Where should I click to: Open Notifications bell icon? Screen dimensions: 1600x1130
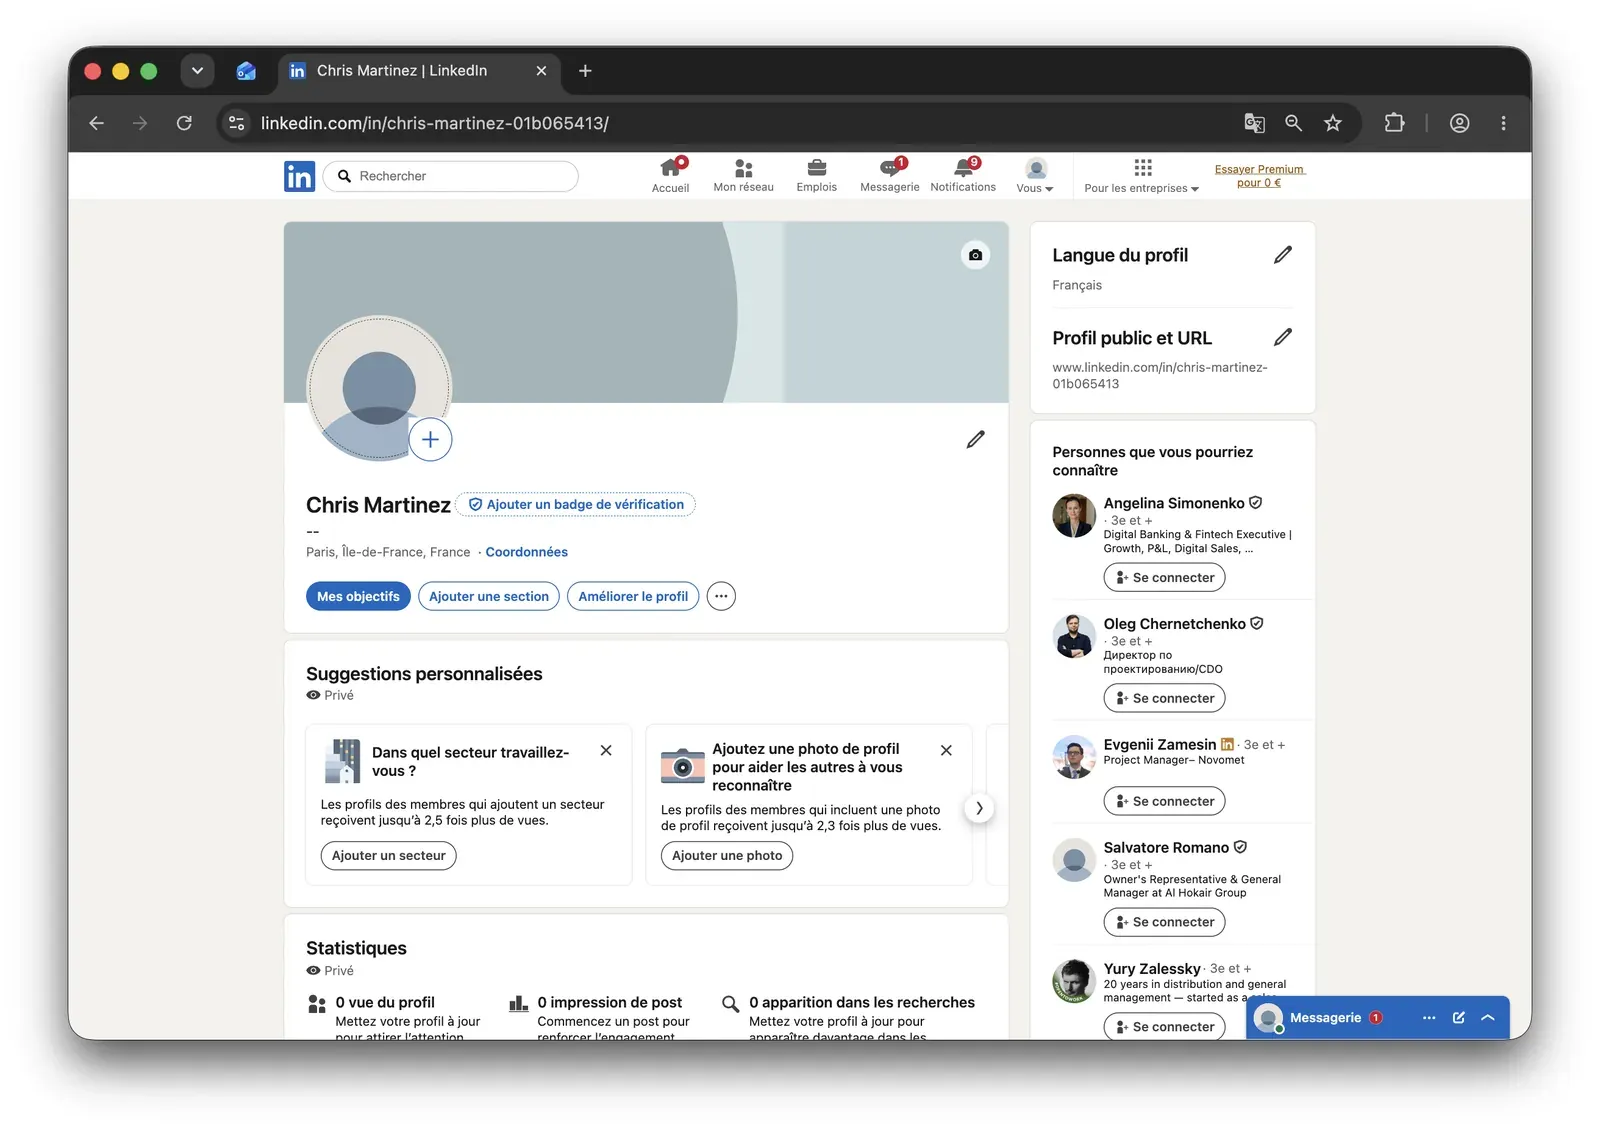click(x=963, y=175)
